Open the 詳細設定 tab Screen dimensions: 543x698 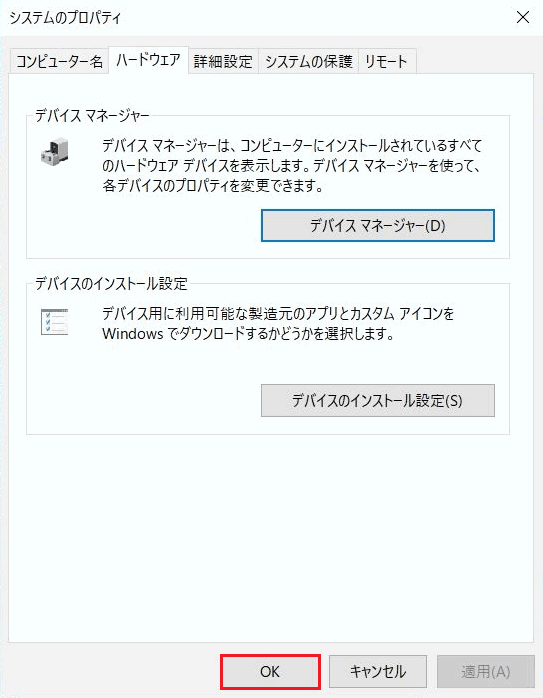(x=223, y=61)
